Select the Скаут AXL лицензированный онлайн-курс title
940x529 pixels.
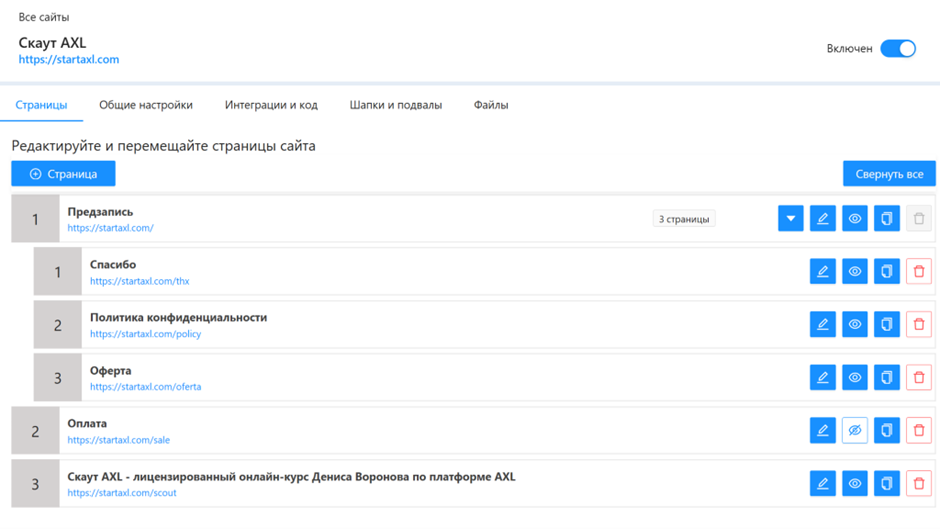(291, 477)
